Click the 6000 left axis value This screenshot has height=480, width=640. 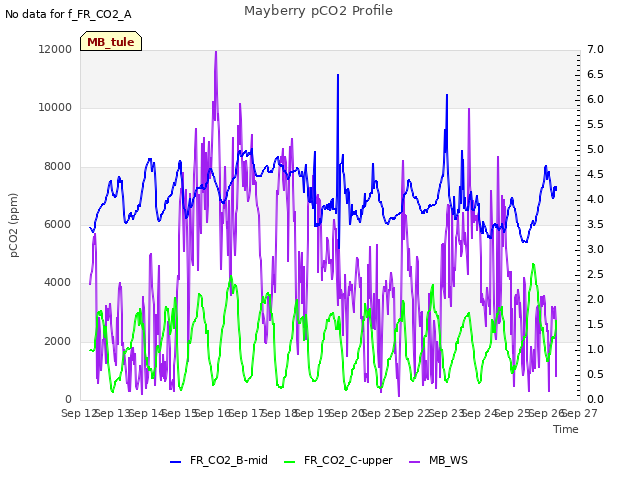click(58, 224)
